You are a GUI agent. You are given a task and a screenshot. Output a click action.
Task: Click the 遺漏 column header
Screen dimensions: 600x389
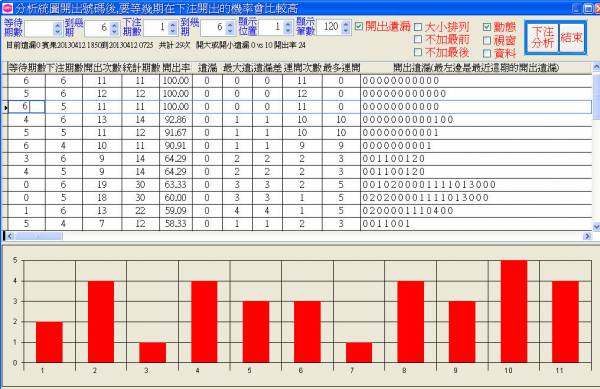(x=207, y=68)
